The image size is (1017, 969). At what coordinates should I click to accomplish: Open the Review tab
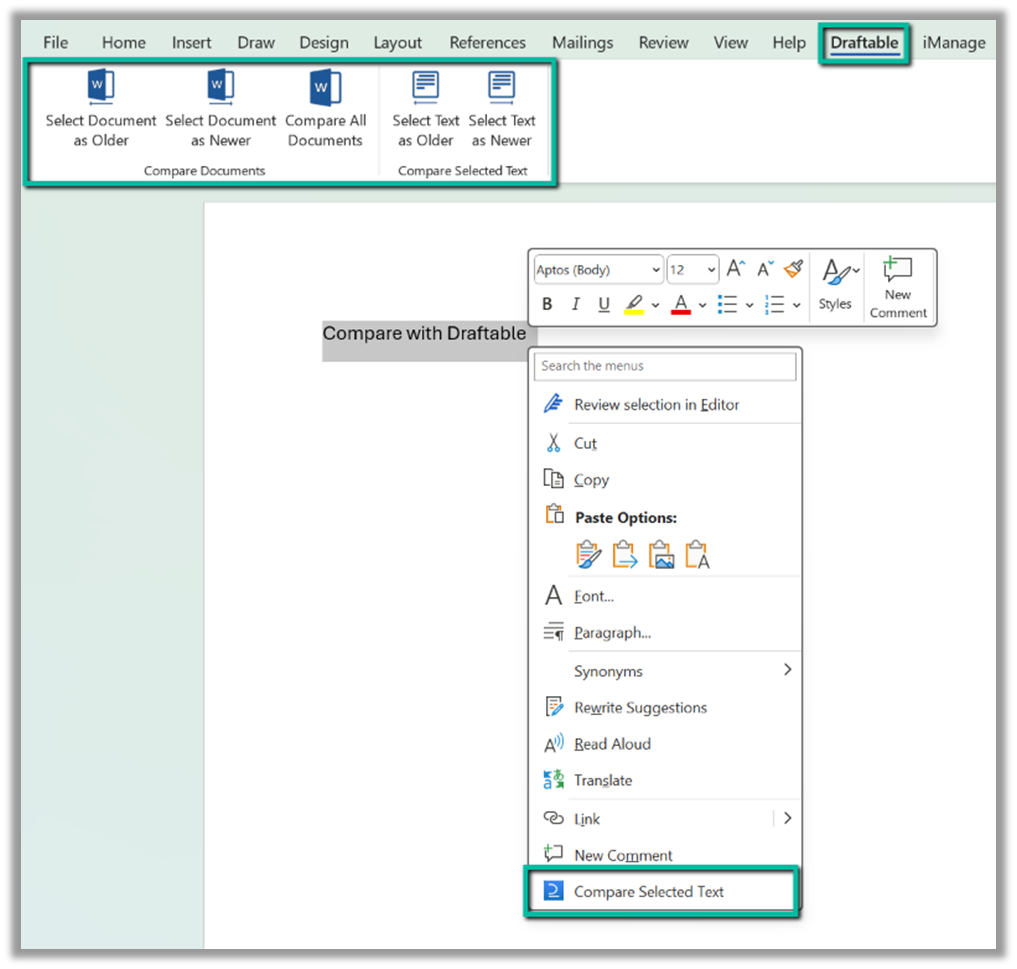coord(663,42)
